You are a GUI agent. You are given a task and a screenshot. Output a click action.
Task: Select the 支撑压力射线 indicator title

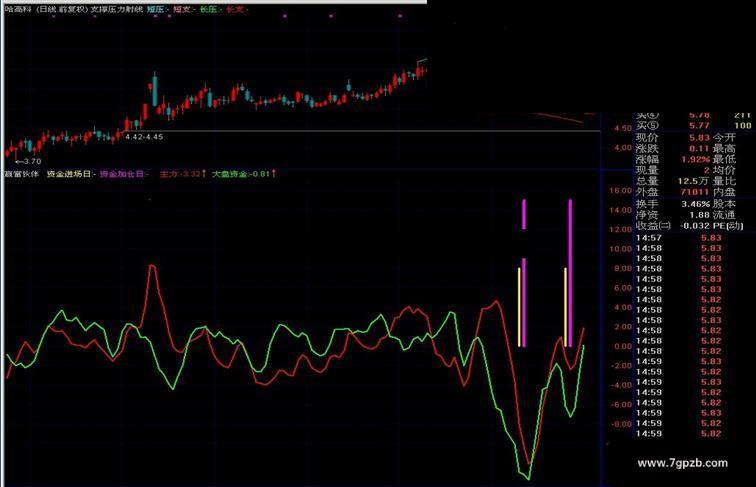[x=117, y=9]
